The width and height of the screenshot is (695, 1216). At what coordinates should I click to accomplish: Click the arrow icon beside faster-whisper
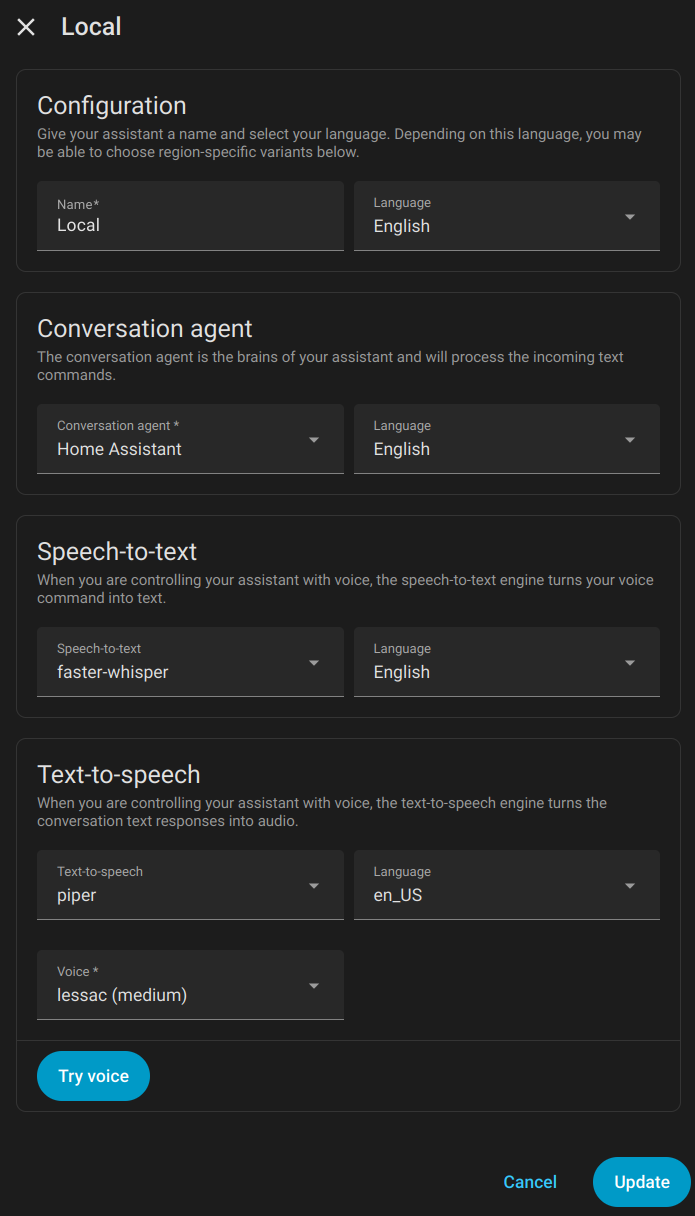314,663
